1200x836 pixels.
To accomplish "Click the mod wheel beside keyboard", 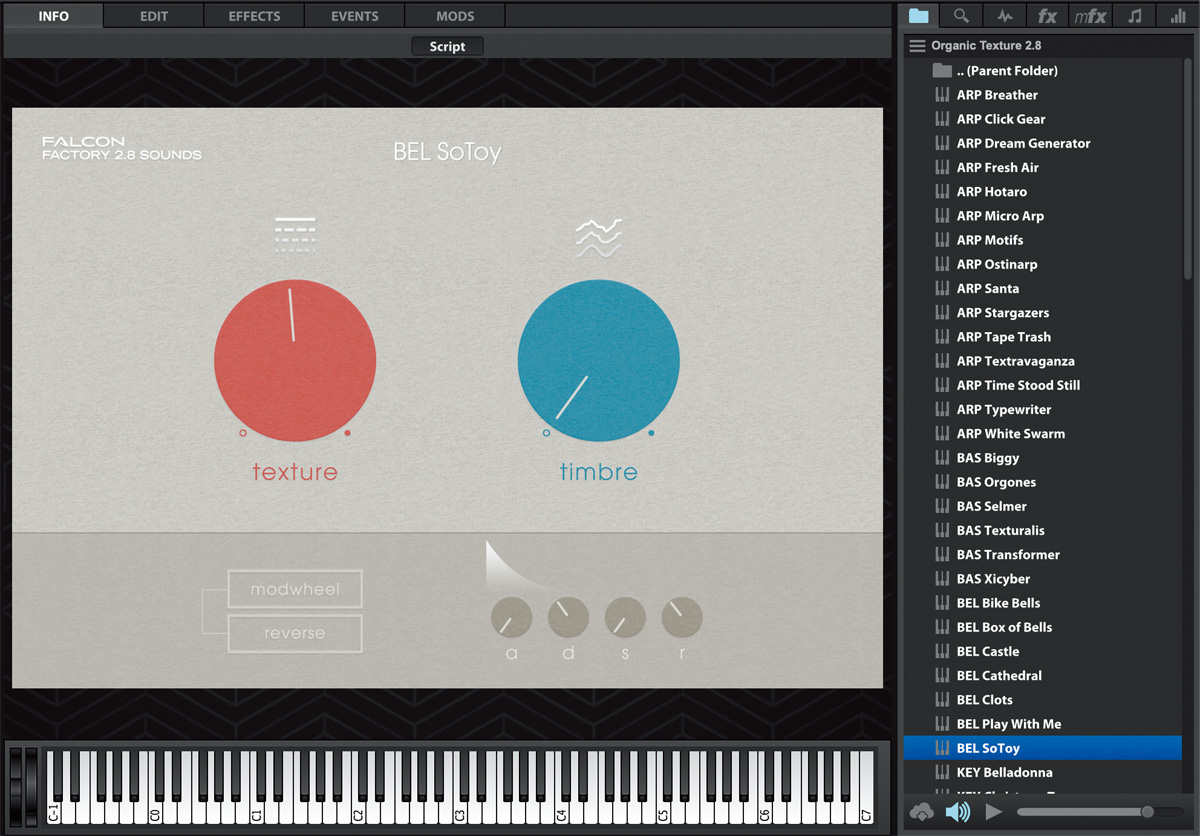I will click(x=32, y=786).
